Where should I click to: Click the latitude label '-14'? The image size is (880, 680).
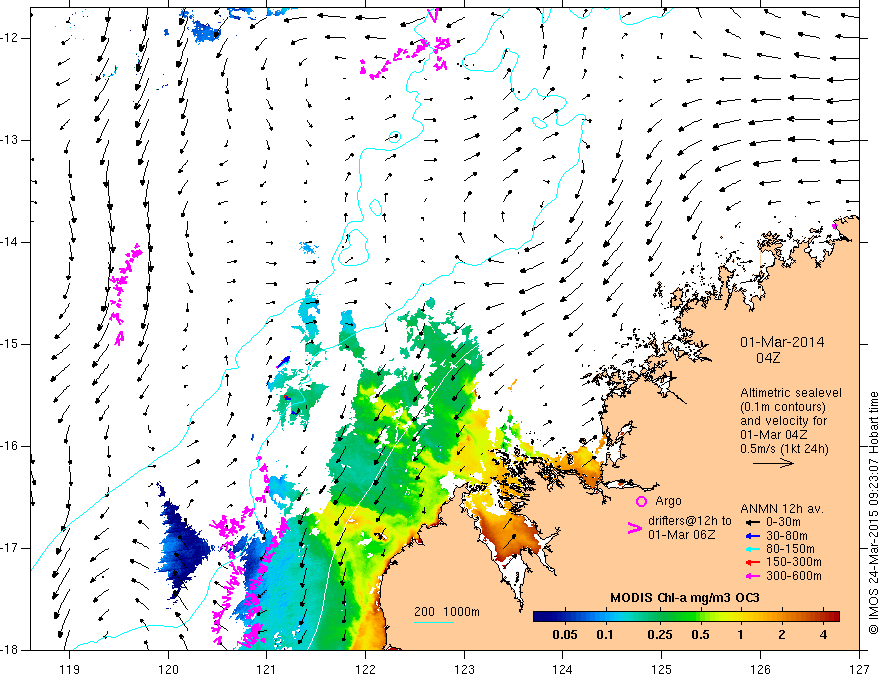tap(10, 242)
